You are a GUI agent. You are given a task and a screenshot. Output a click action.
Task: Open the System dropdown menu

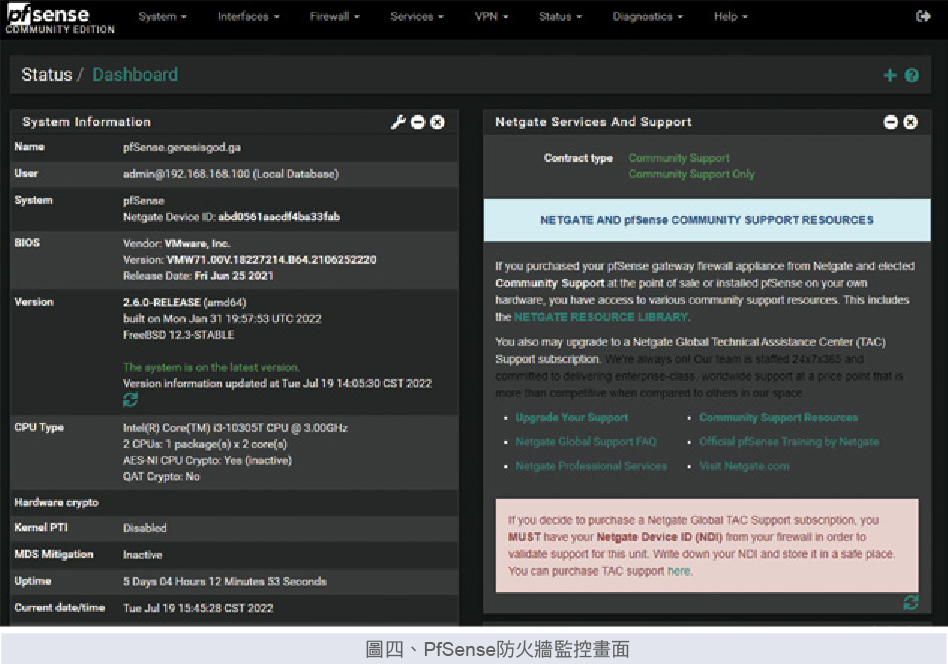163,17
